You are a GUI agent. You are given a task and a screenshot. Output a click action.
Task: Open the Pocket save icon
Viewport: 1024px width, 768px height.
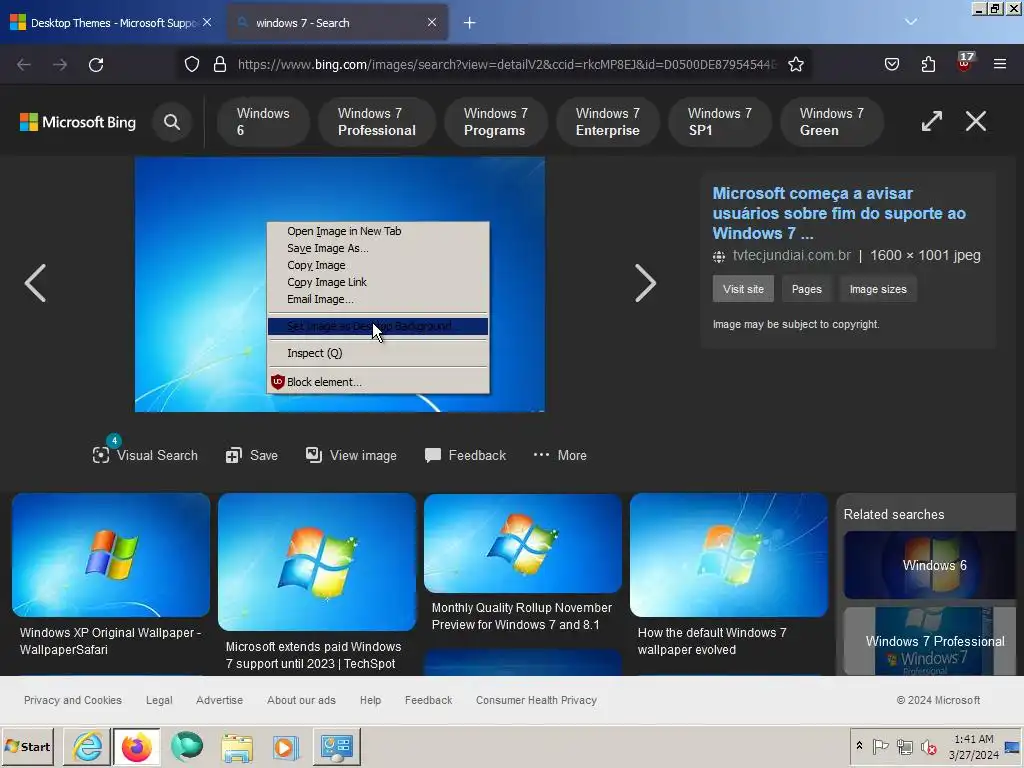[x=892, y=65]
